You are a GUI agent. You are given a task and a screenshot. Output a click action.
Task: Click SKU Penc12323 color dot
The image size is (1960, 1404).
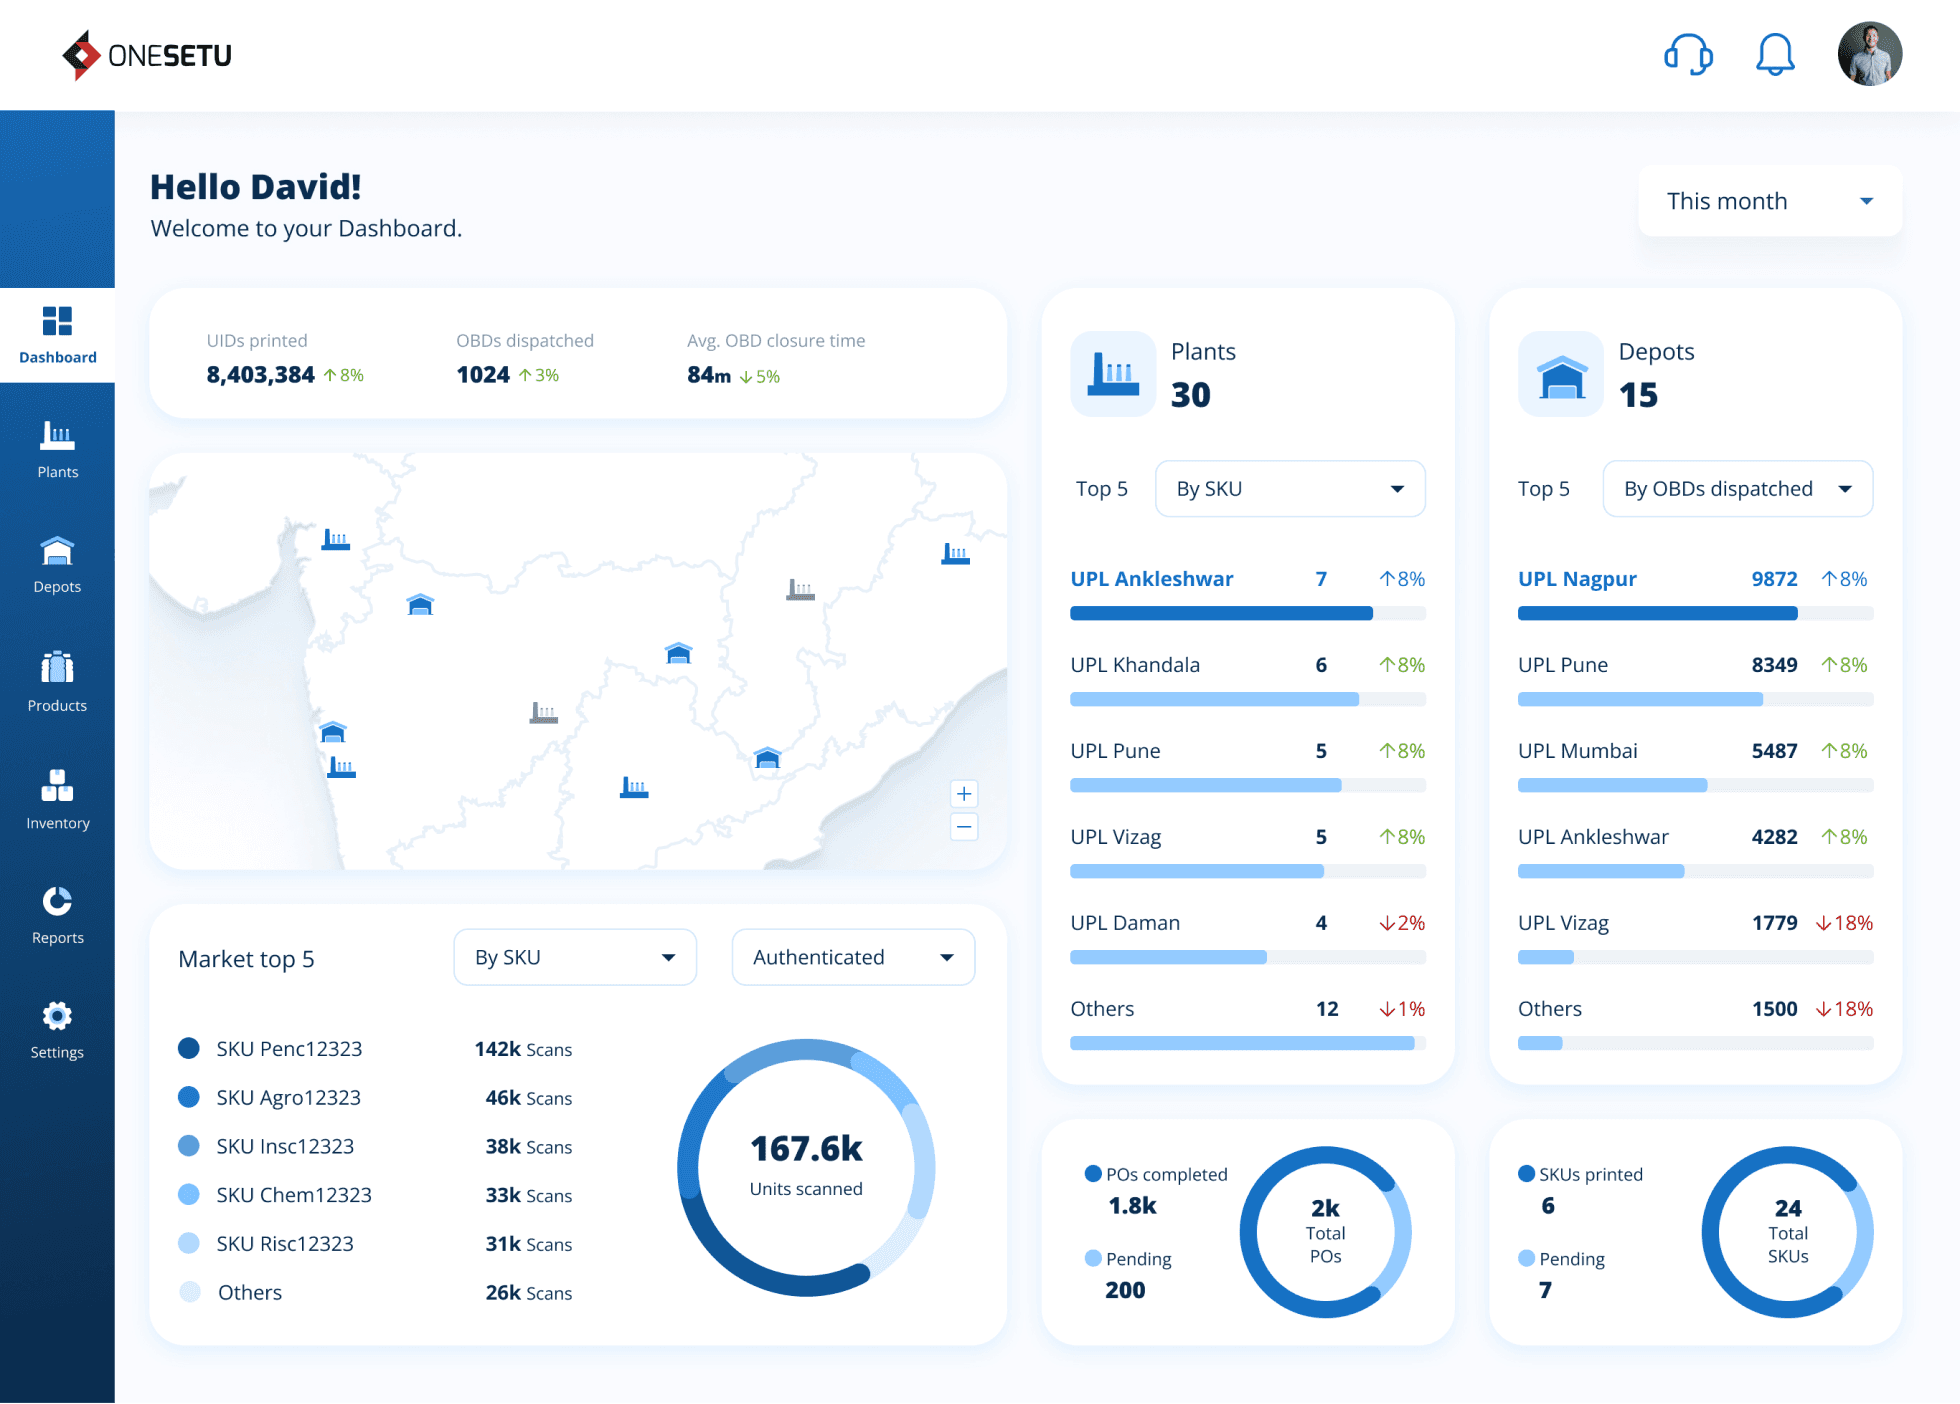click(x=188, y=1048)
